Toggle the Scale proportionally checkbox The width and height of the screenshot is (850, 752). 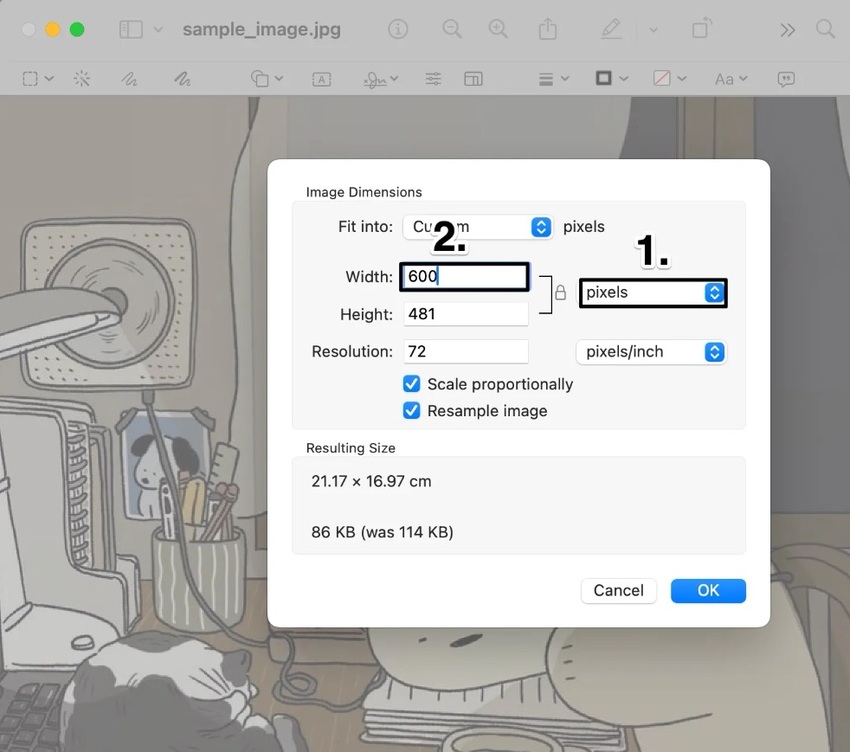coord(411,384)
